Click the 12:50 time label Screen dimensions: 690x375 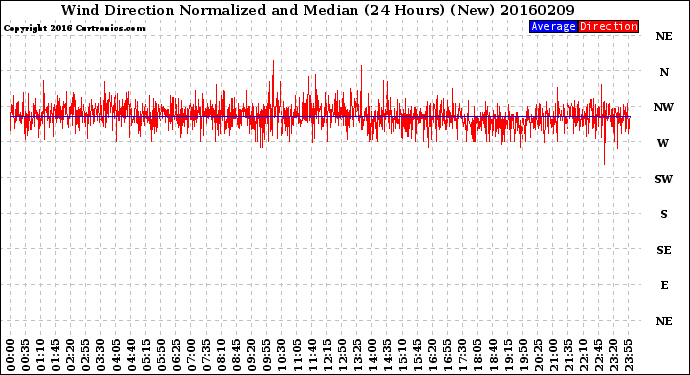[x=342, y=355]
